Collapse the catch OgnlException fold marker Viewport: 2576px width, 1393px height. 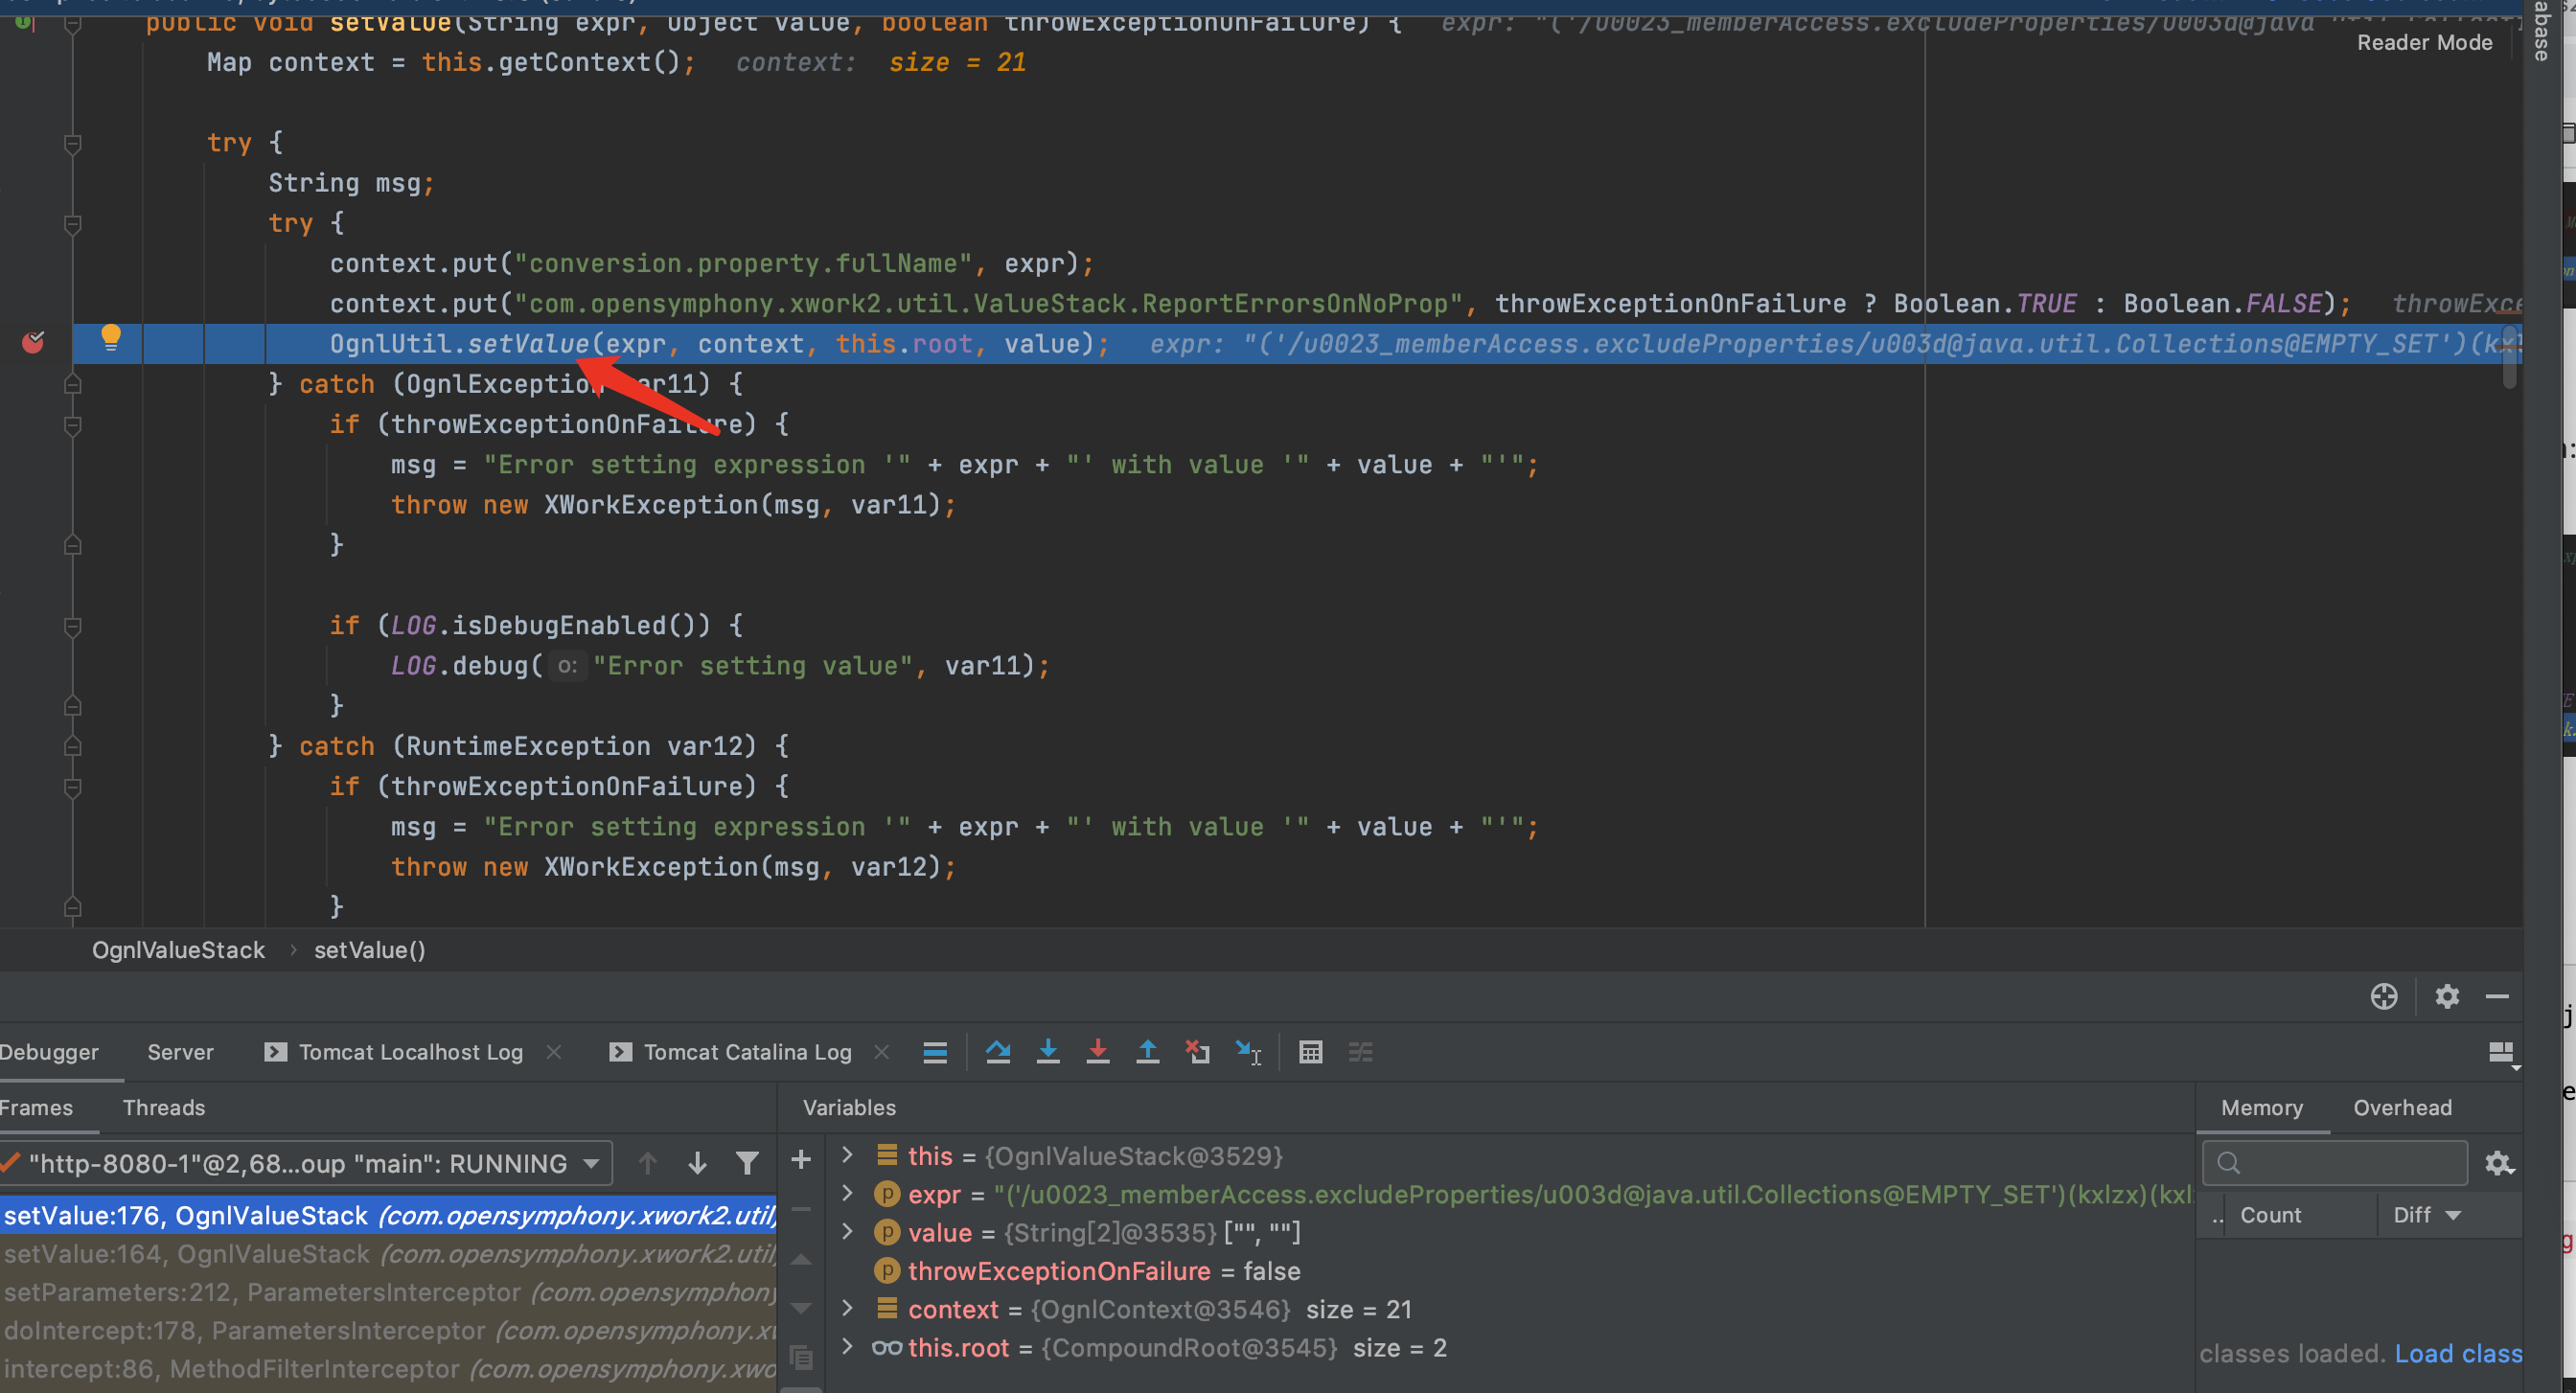click(x=72, y=384)
